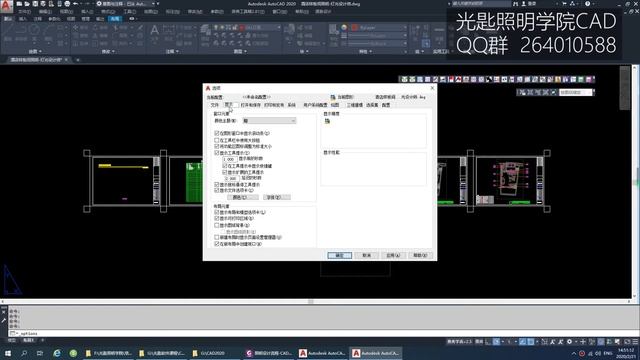Screen dimensions: 640x360
Task: Open the Tools menu in menu bar
Action: click(129, 11)
